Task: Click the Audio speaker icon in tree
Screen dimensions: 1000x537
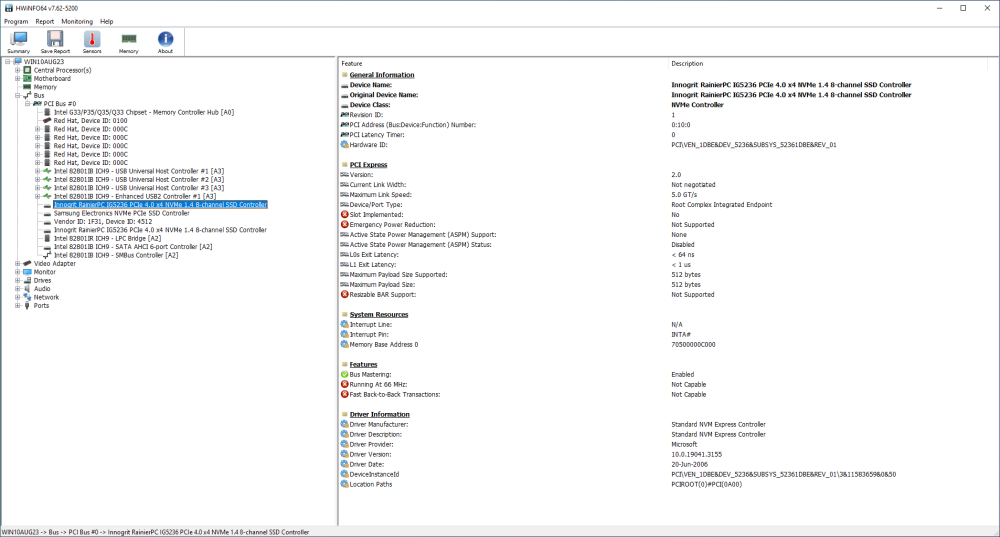Action: pyautogui.click(x=27, y=288)
